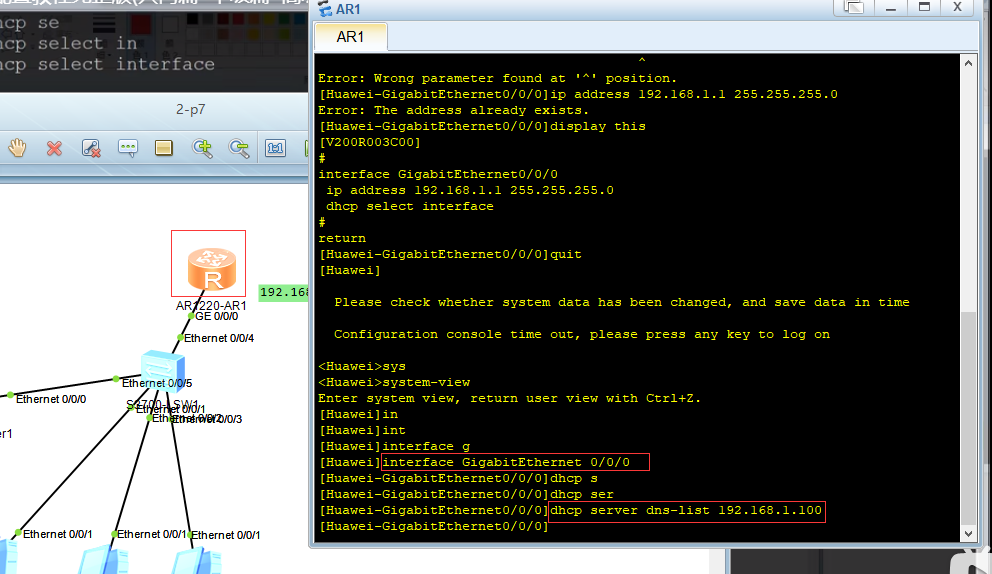Select the AR1 router device icon
The image size is (992, 574).
coord(211,268)
